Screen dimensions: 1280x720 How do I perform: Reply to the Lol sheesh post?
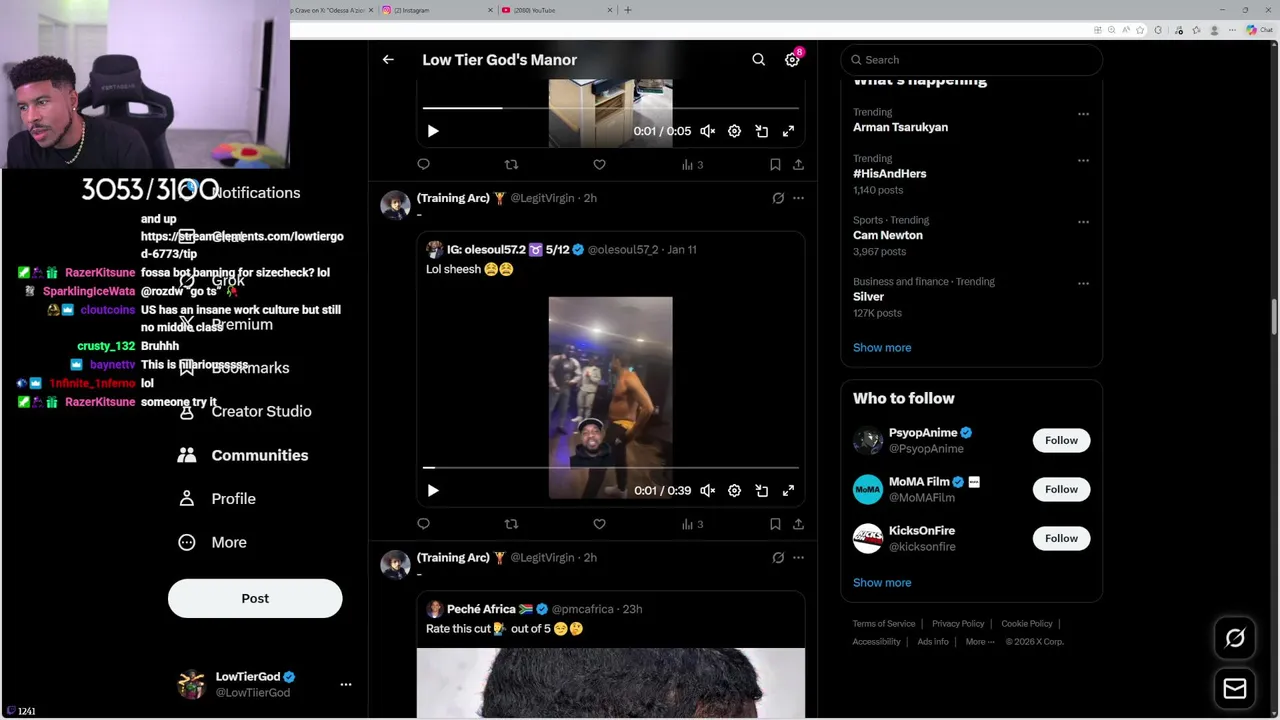pos(424,524)
